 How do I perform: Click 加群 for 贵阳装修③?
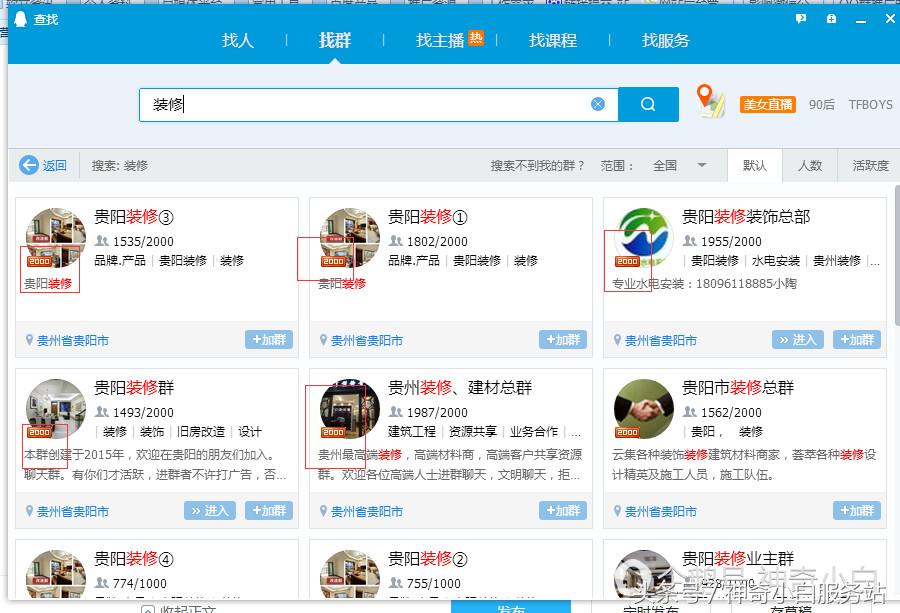(x=269, y=339)
